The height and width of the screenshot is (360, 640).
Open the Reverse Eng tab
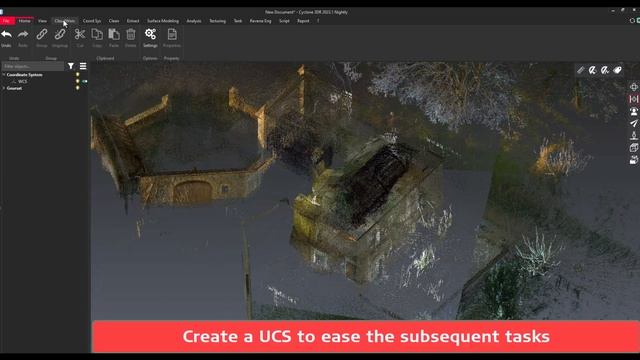[x=260, y=21]
